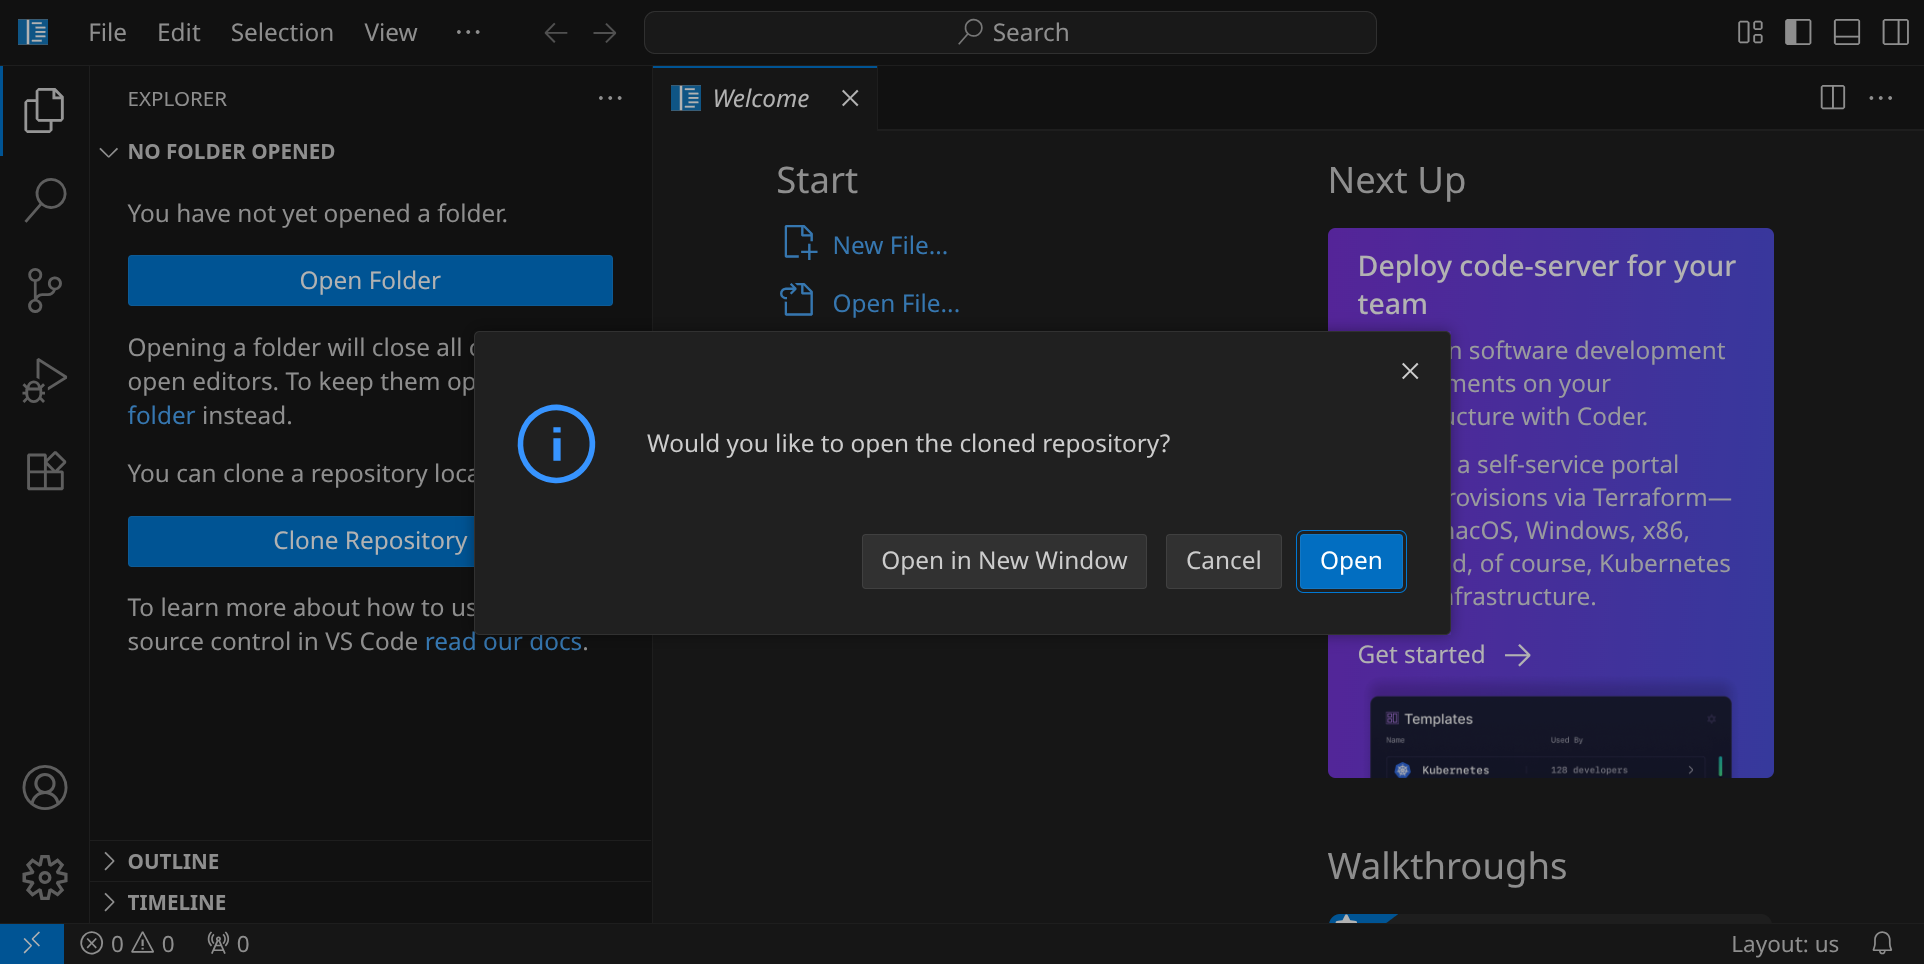Open the Accounts menu icon

click(44, 788)
